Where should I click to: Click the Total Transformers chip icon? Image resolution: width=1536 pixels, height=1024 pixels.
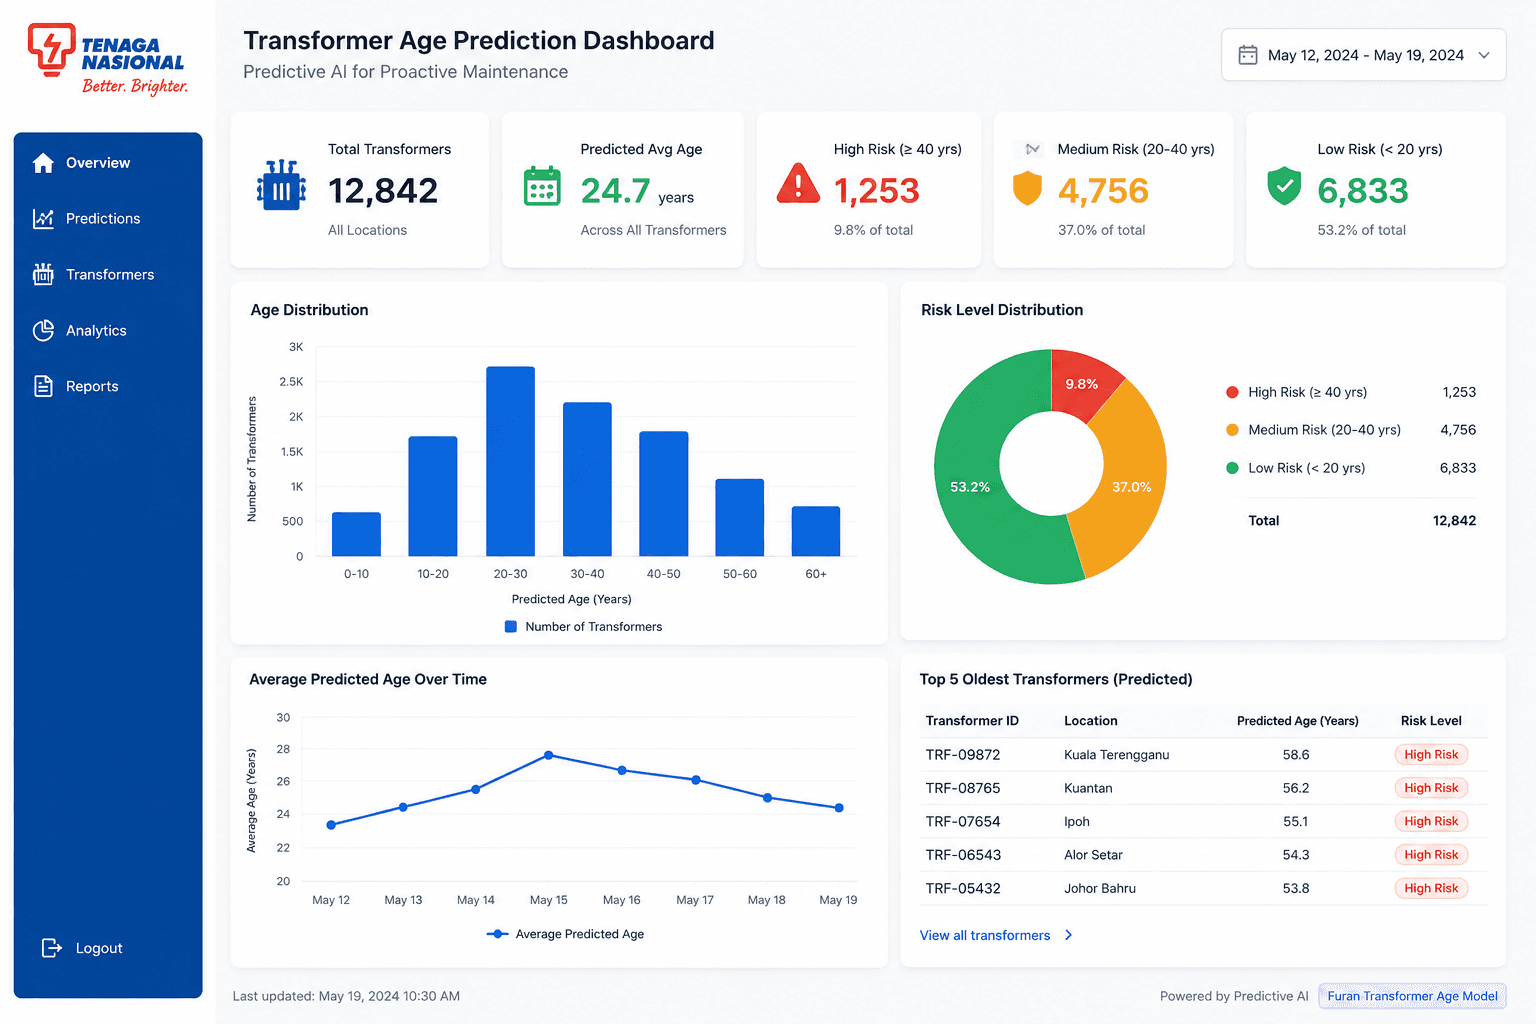click(x=281, y=185)
